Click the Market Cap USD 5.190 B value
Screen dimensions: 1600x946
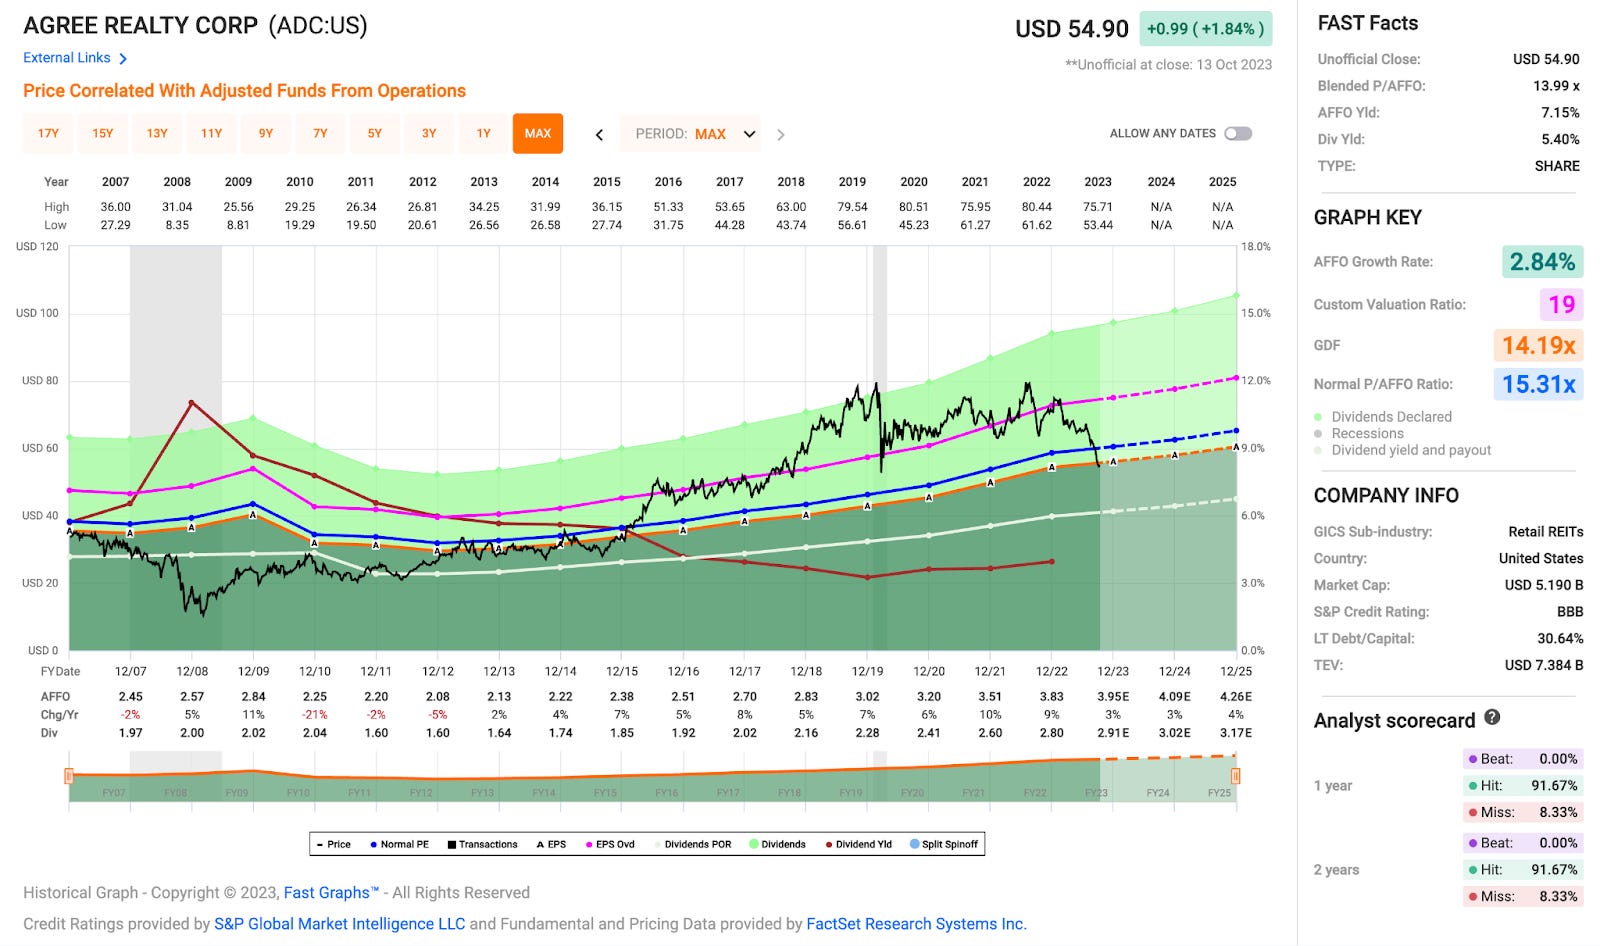click(x=1544, y=585)
